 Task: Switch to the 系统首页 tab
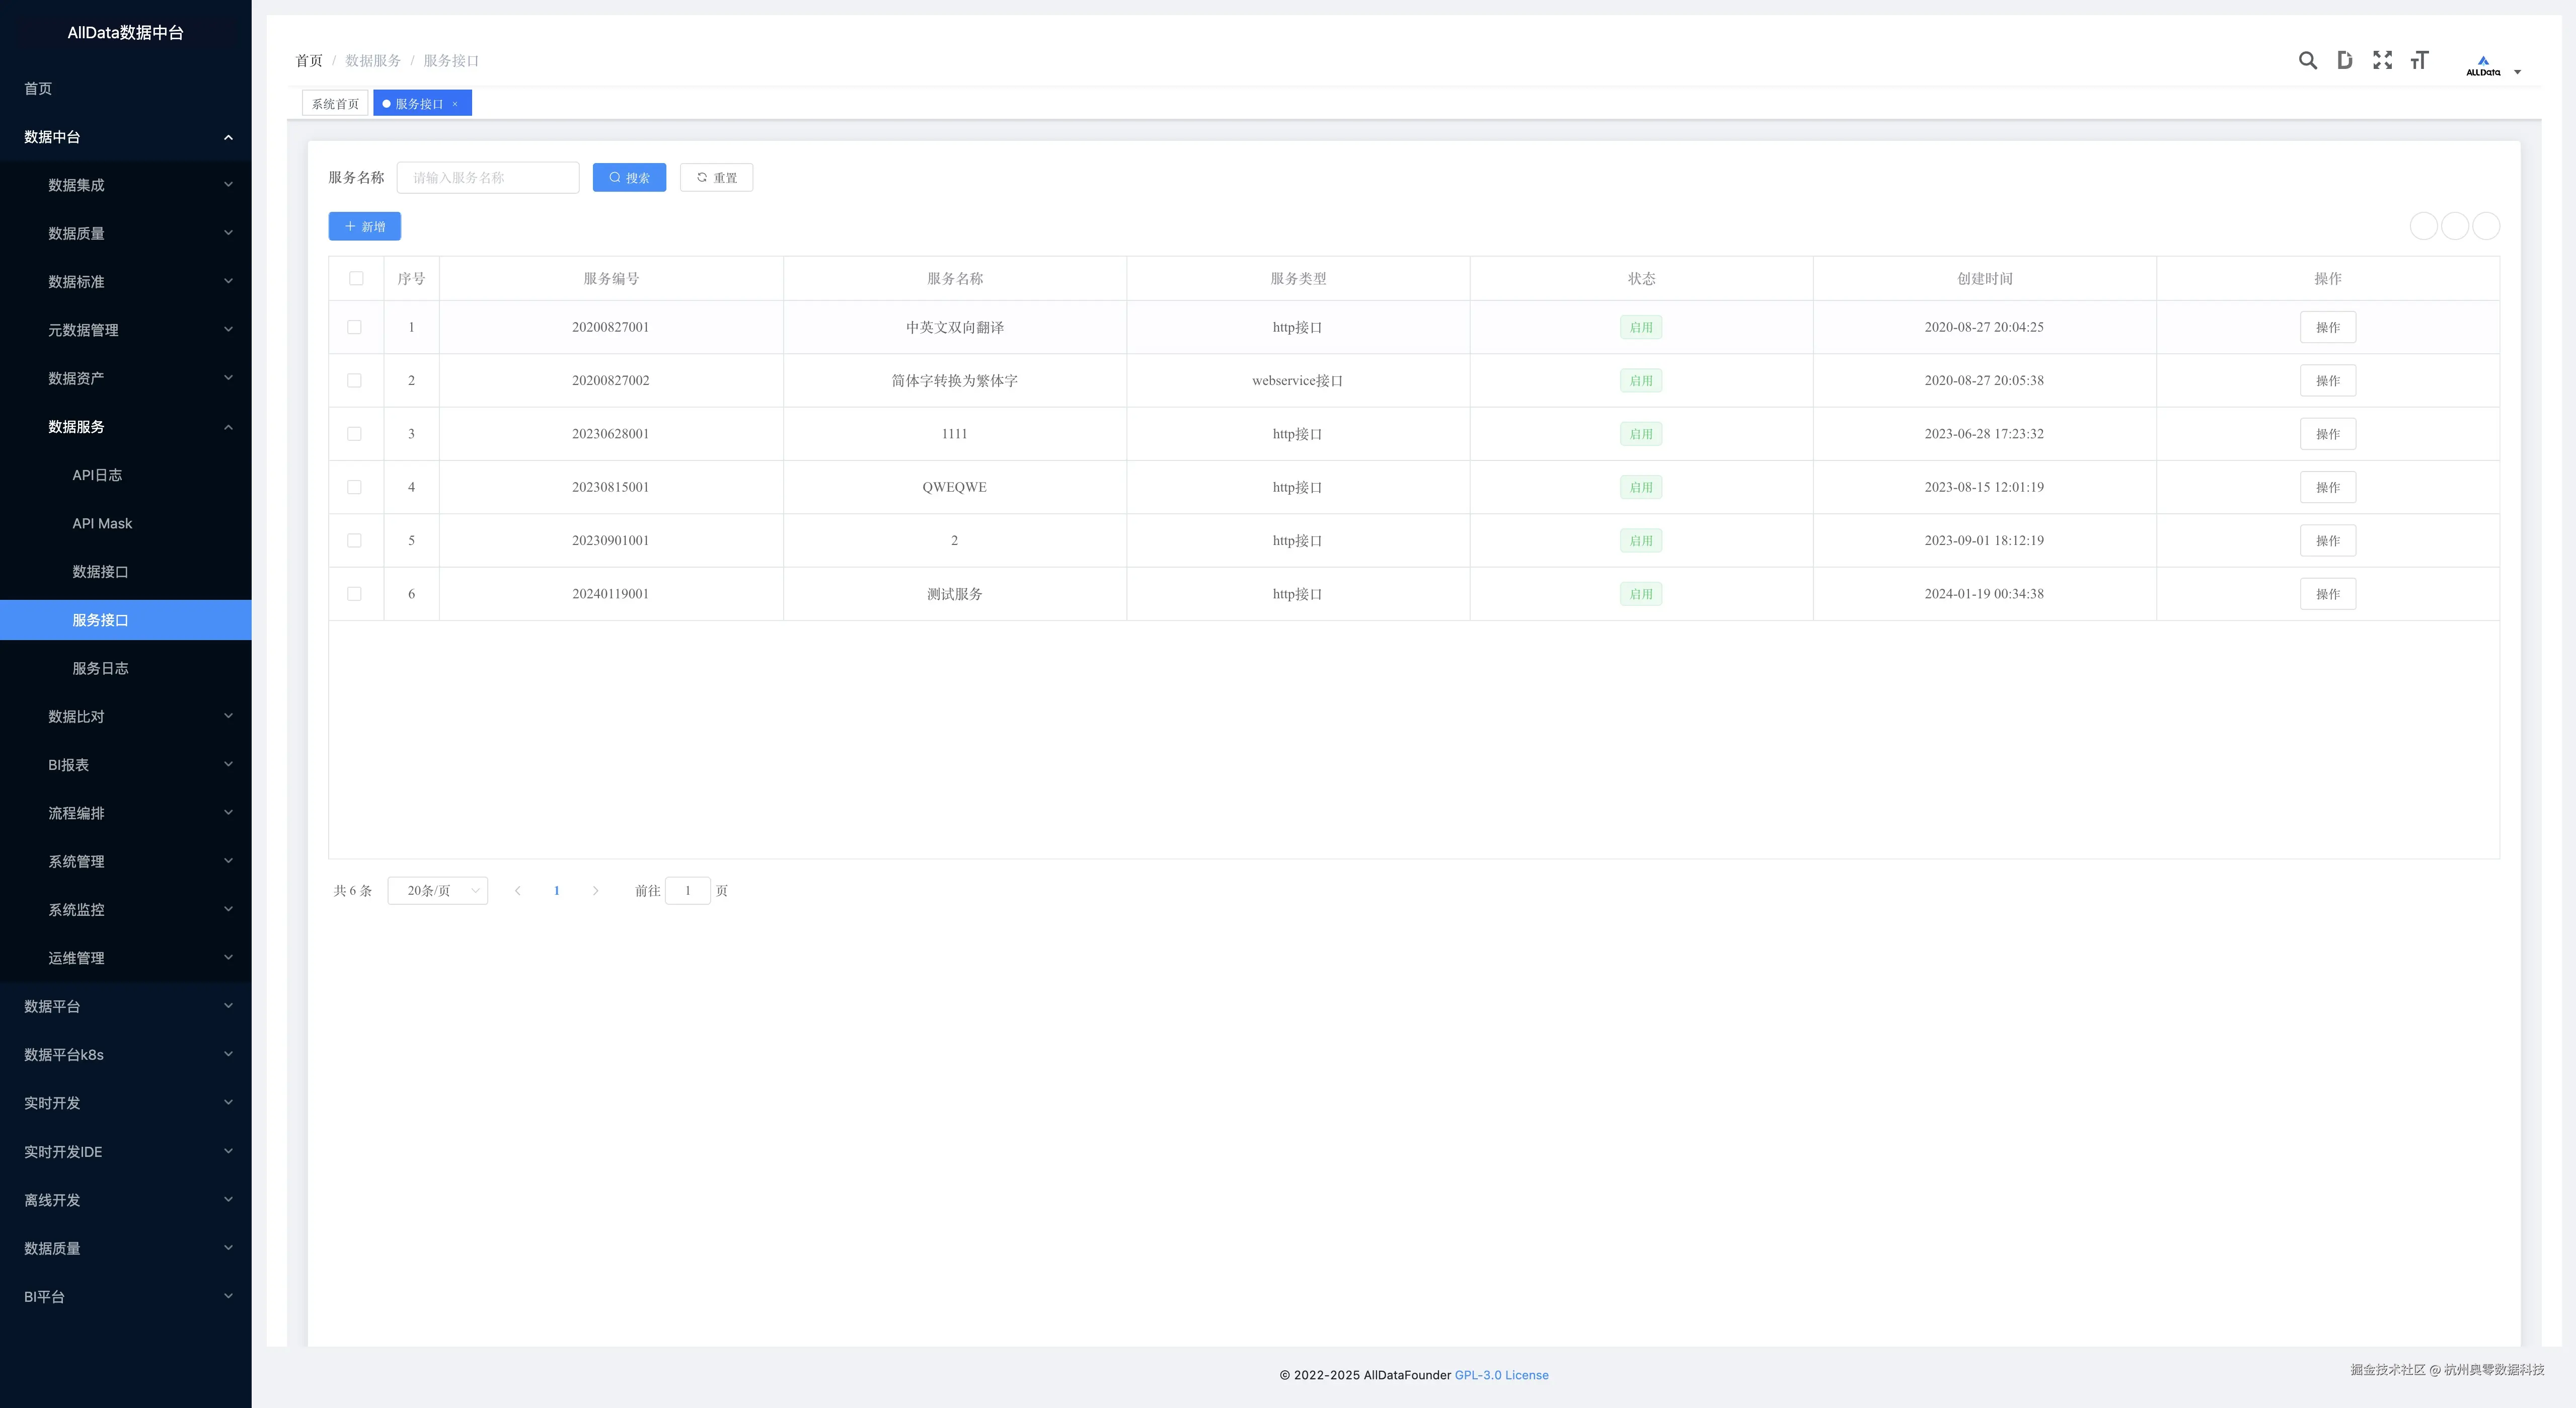point(335,104)
